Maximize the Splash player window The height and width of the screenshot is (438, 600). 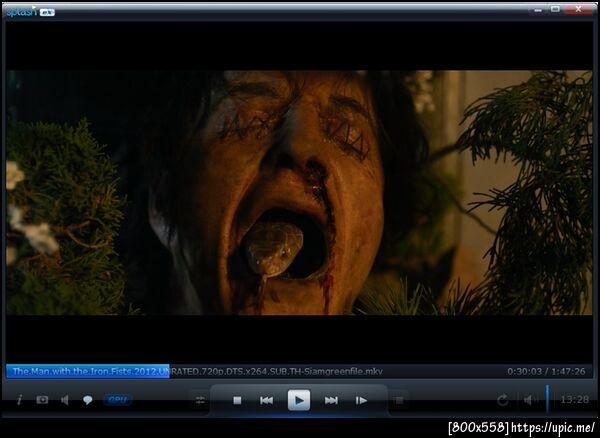(x=555, y=10)
